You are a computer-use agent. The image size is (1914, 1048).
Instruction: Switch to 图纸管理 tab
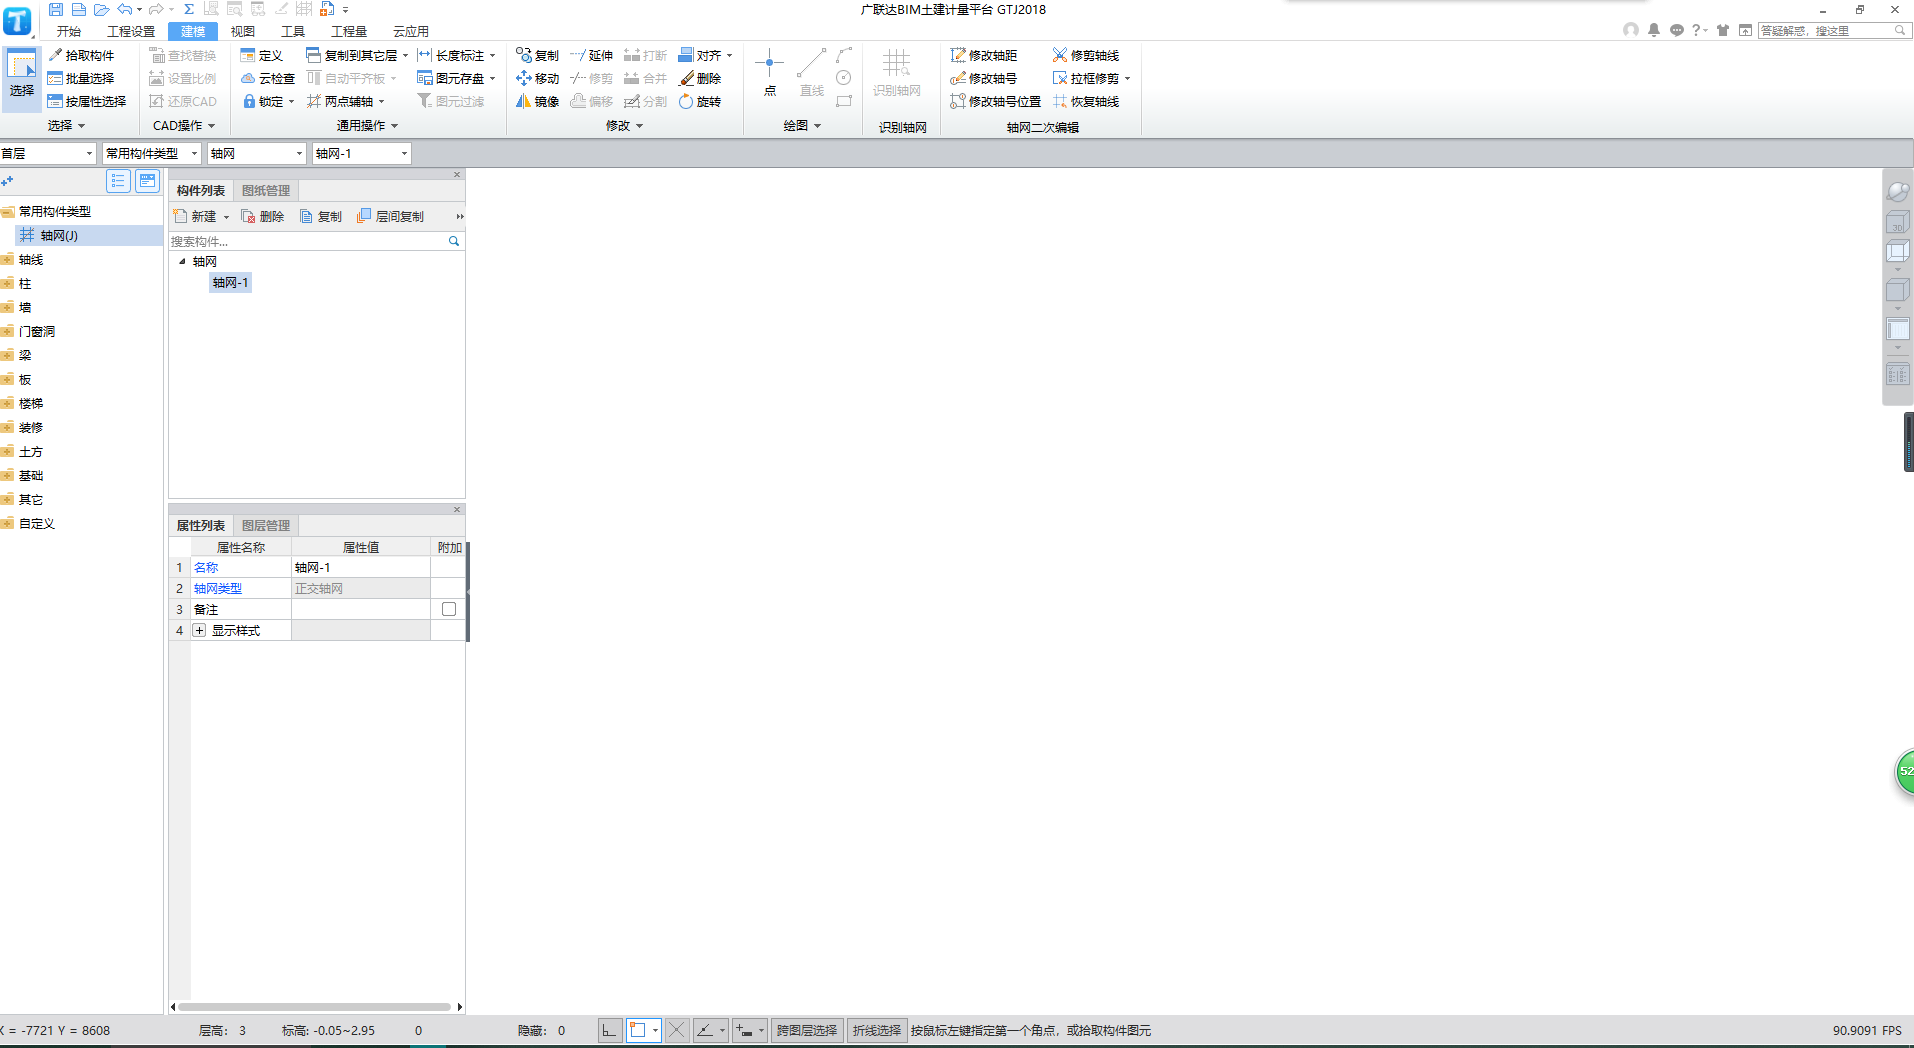click(x=266, y=190)
